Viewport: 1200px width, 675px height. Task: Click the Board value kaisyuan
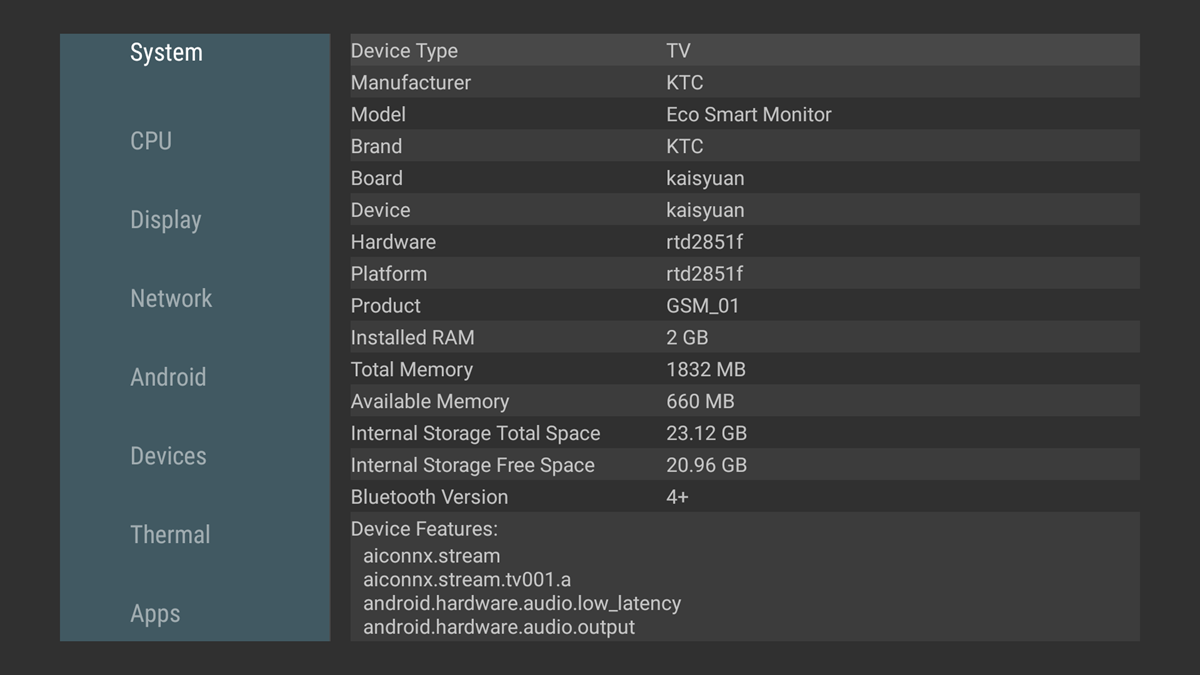[705, 179]
